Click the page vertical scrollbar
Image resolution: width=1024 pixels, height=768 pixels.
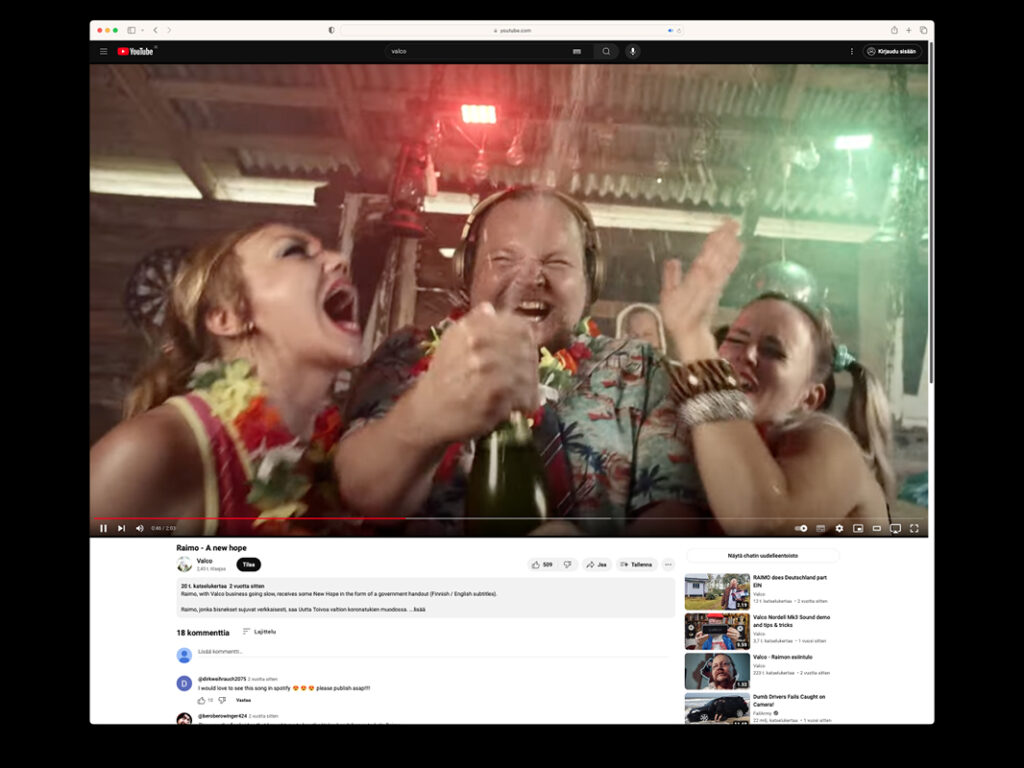(931, 213)
